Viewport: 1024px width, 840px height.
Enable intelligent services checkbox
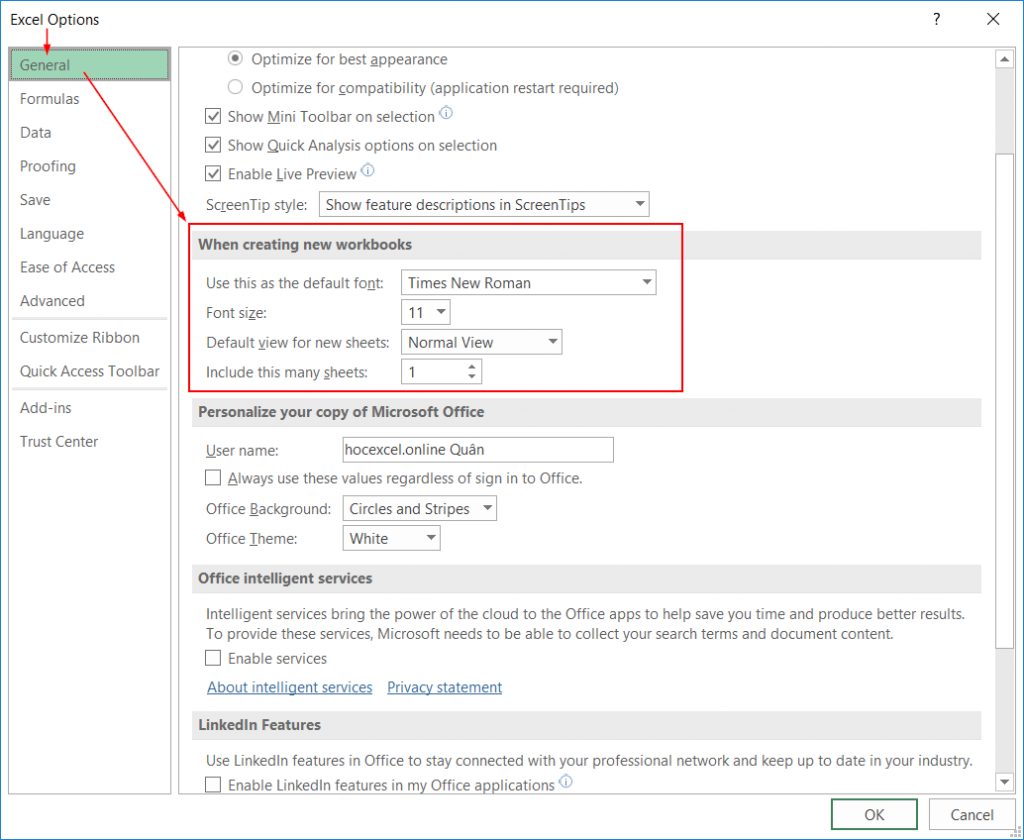pyautogui.click(x=213, y=658)
